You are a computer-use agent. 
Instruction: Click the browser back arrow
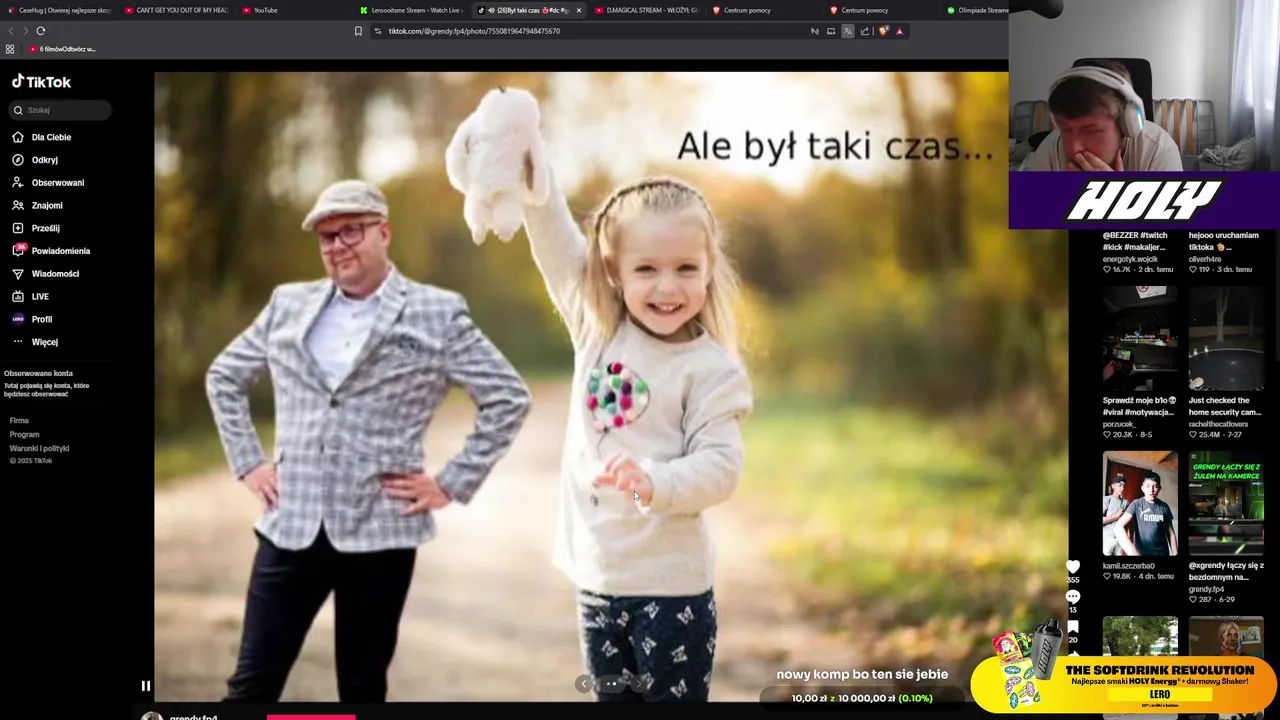[11, 31]
